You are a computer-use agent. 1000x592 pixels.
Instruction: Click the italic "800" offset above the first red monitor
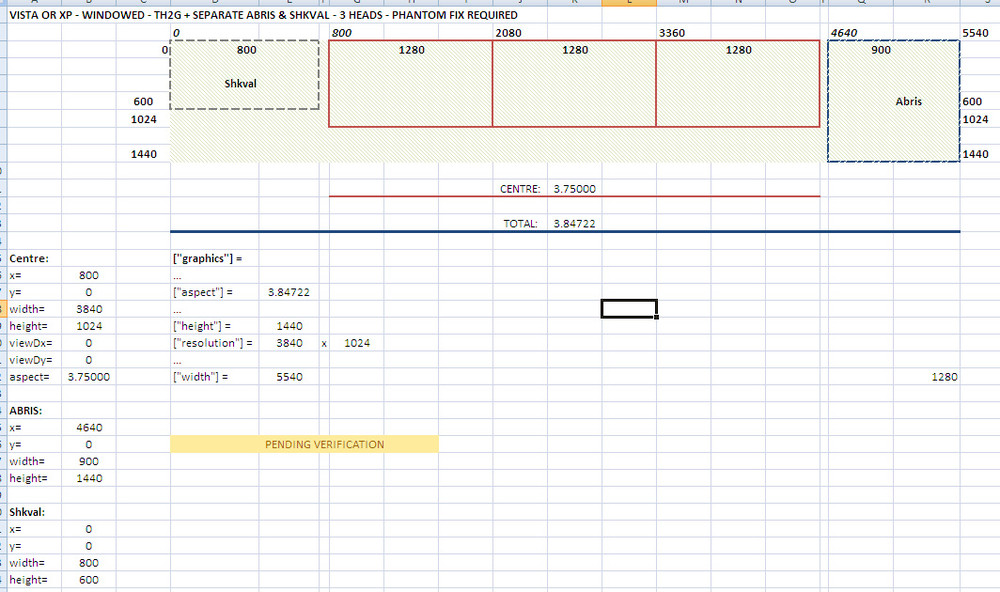tap(341, 33)
